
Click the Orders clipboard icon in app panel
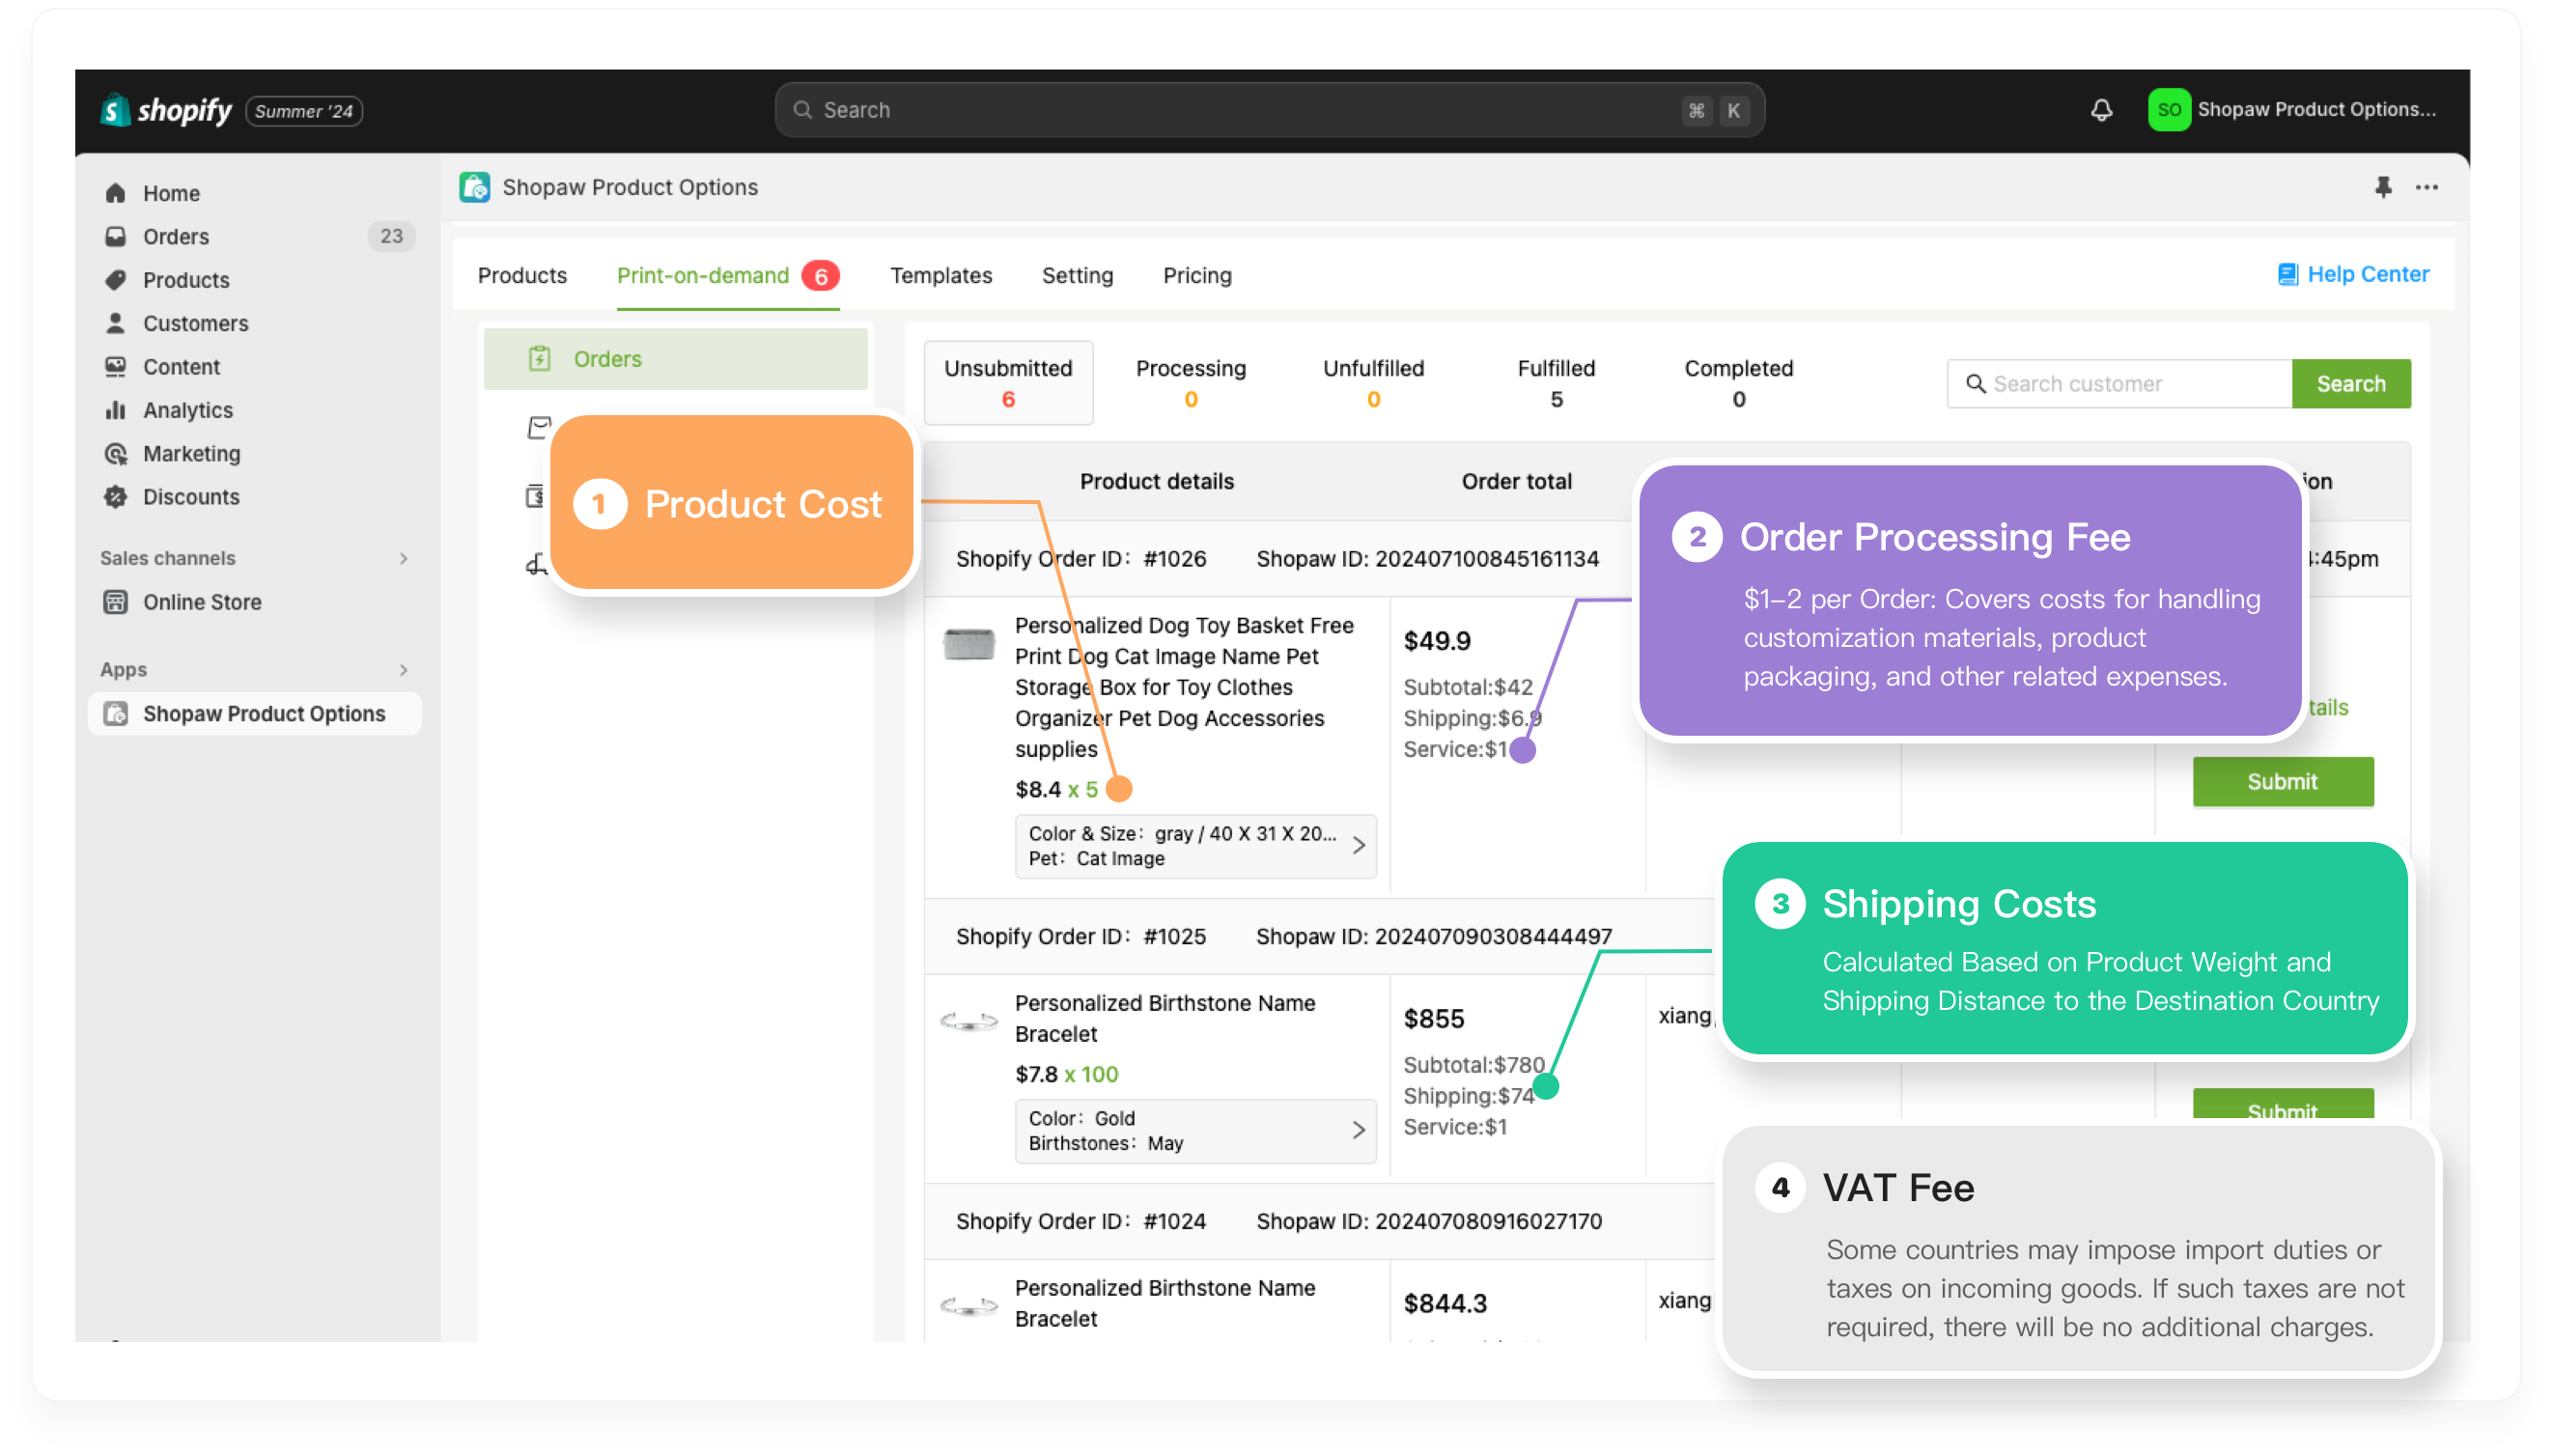pos(540,359)
